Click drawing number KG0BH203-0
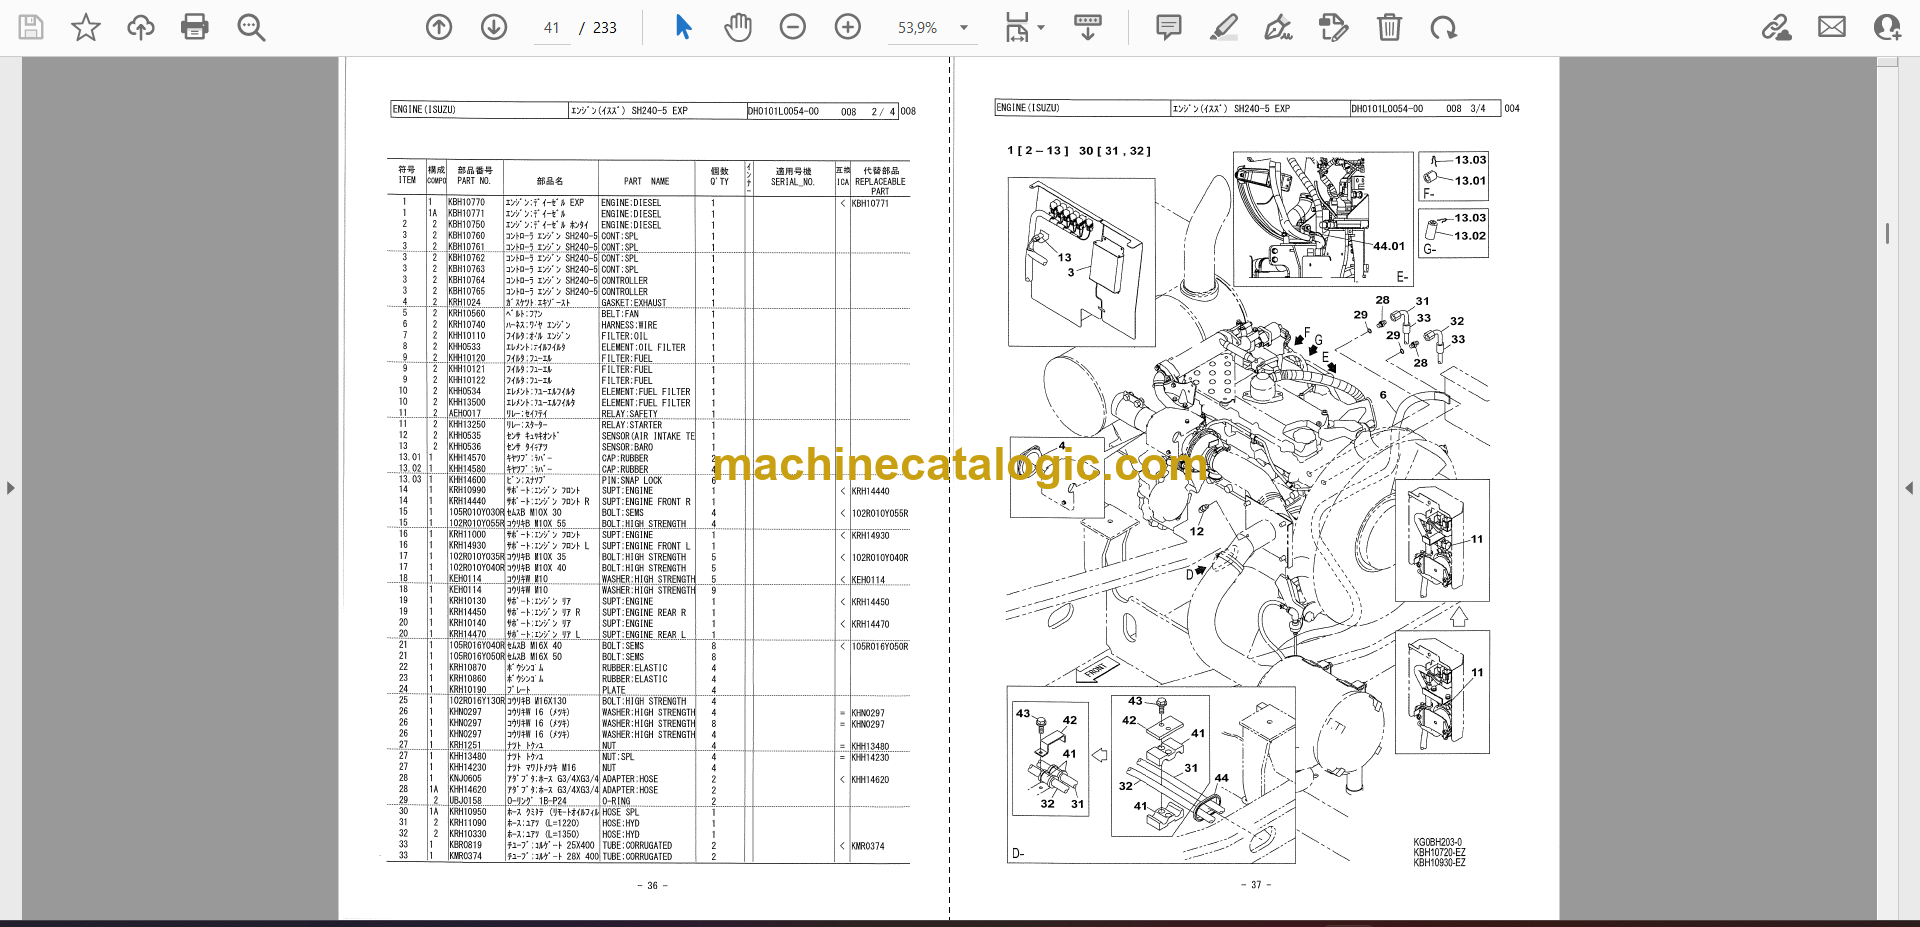Image resolution: width=1920 pixels, height=927 pixels. pos(1438,843)
